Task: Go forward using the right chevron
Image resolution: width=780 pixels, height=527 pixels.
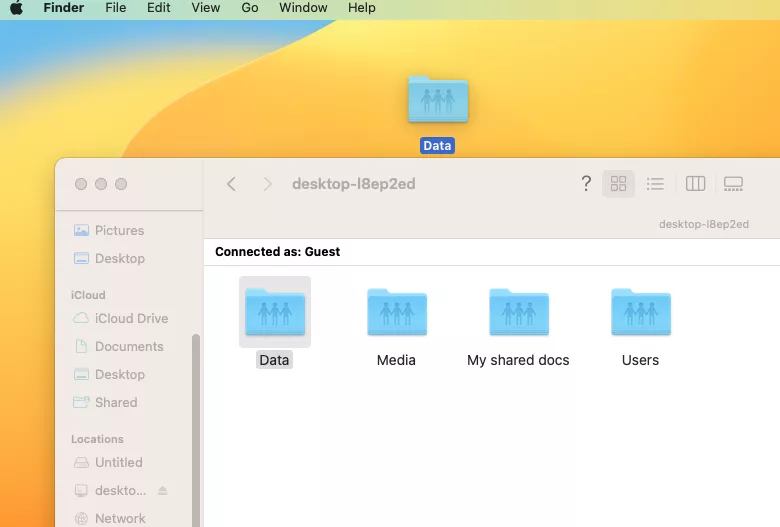Action: (267, 184)
